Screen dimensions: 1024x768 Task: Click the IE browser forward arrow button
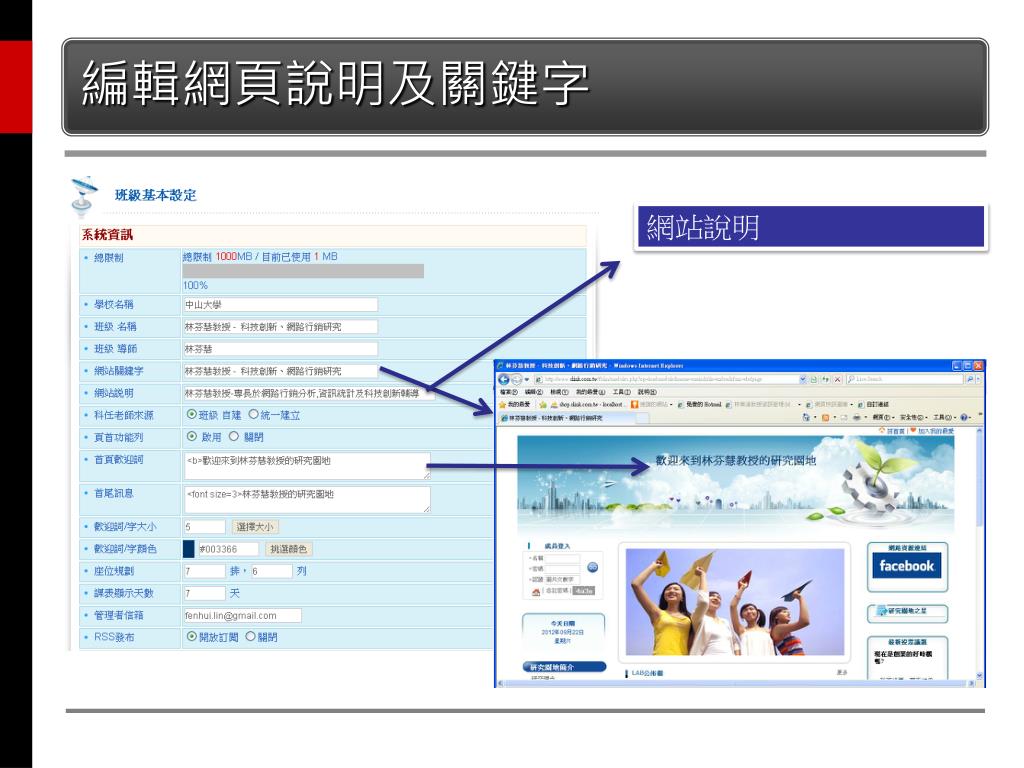(x=517, y=379)
